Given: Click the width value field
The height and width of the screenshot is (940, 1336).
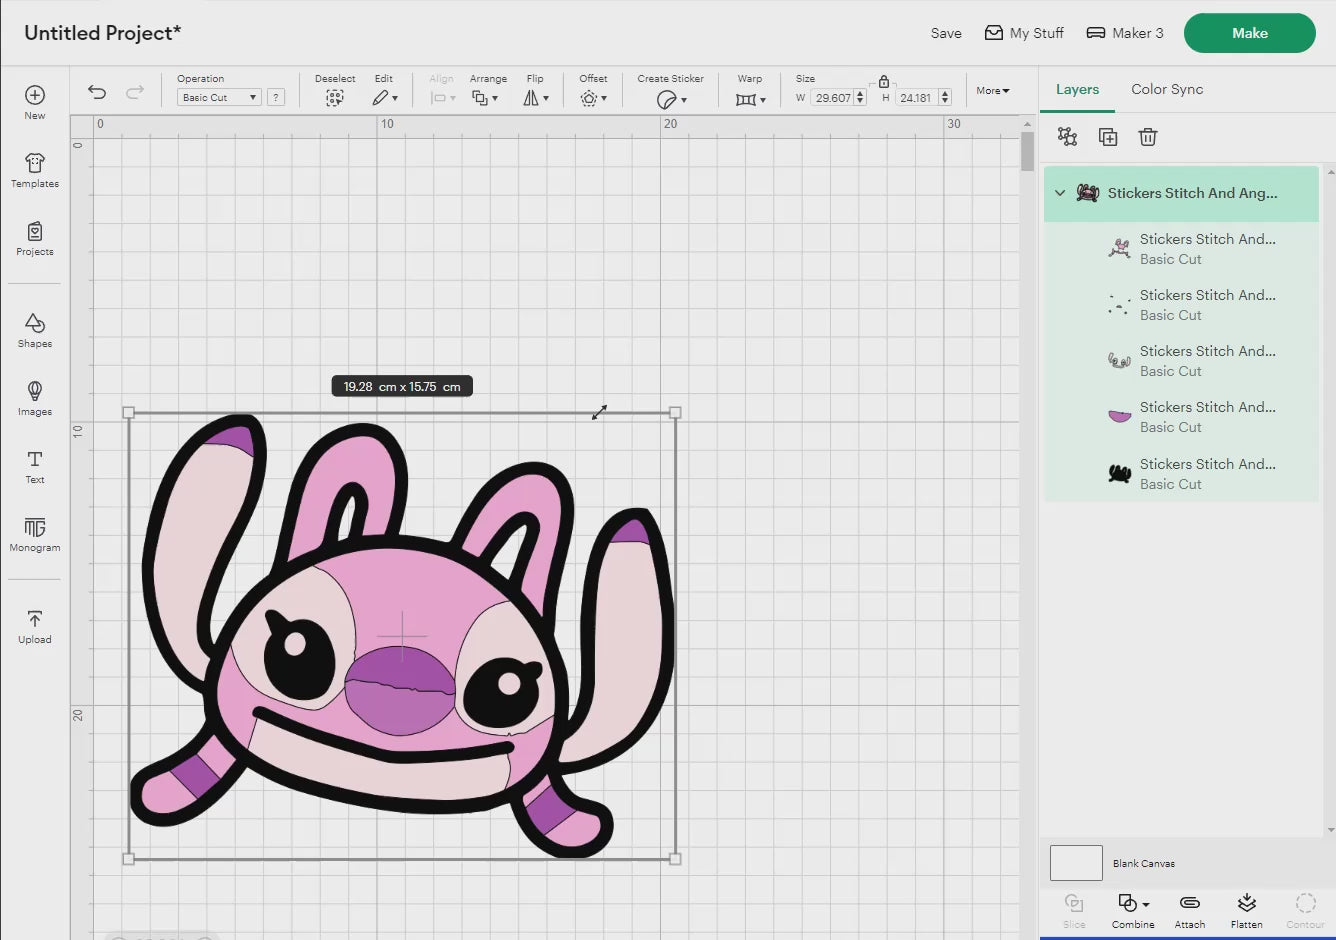Looking at the screenshot, I should tap(832, 98).
